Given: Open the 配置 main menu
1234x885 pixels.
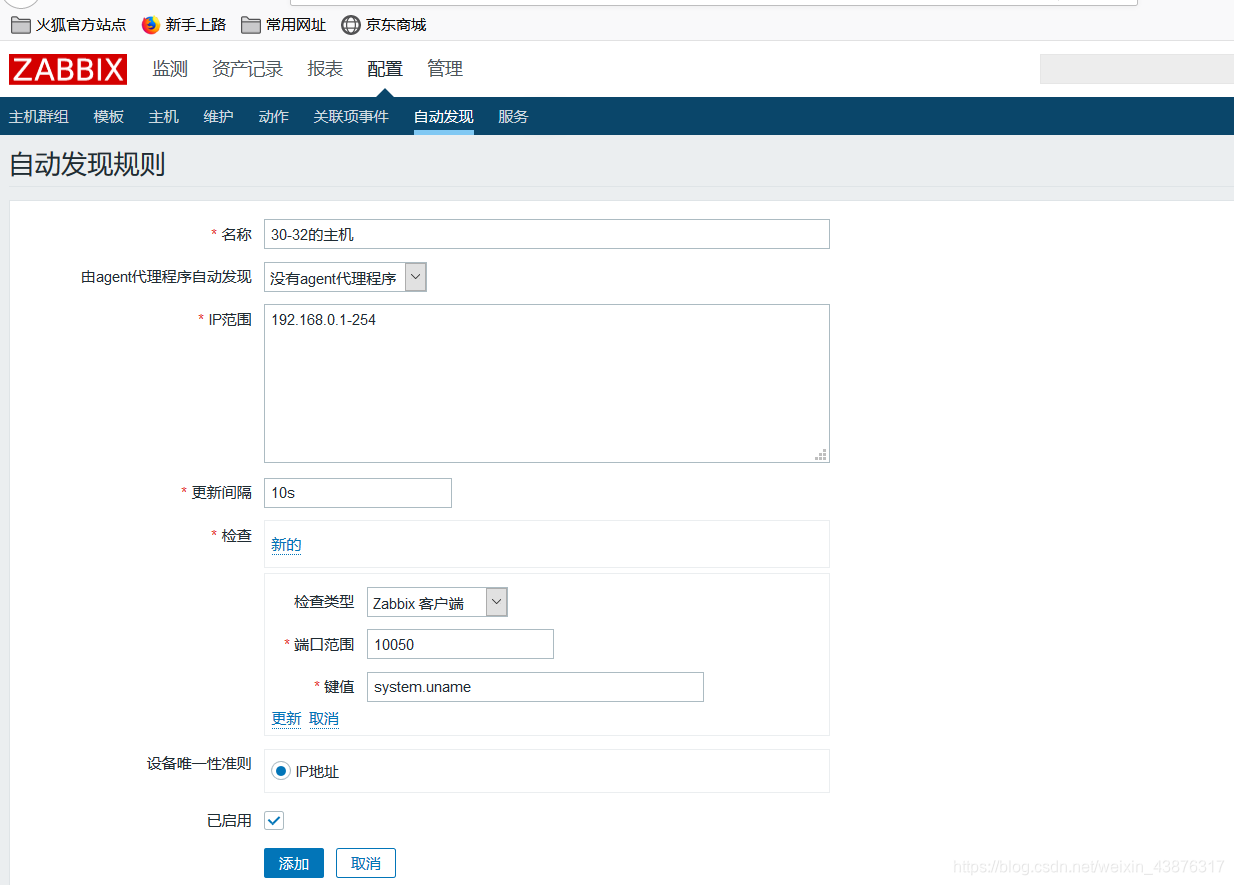Looking at the screenshot, I should [385, 69].
